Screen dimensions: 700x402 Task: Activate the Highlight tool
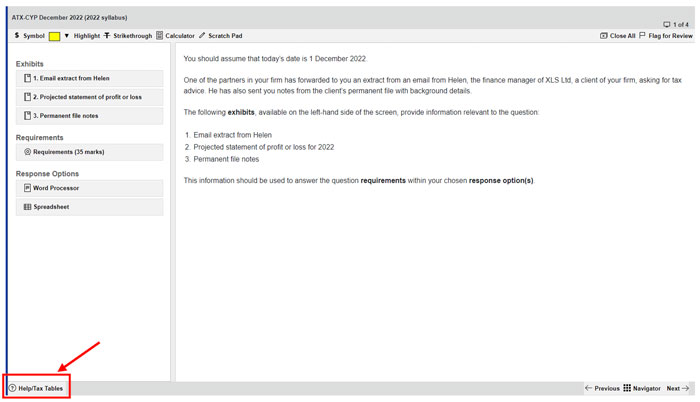85,35
